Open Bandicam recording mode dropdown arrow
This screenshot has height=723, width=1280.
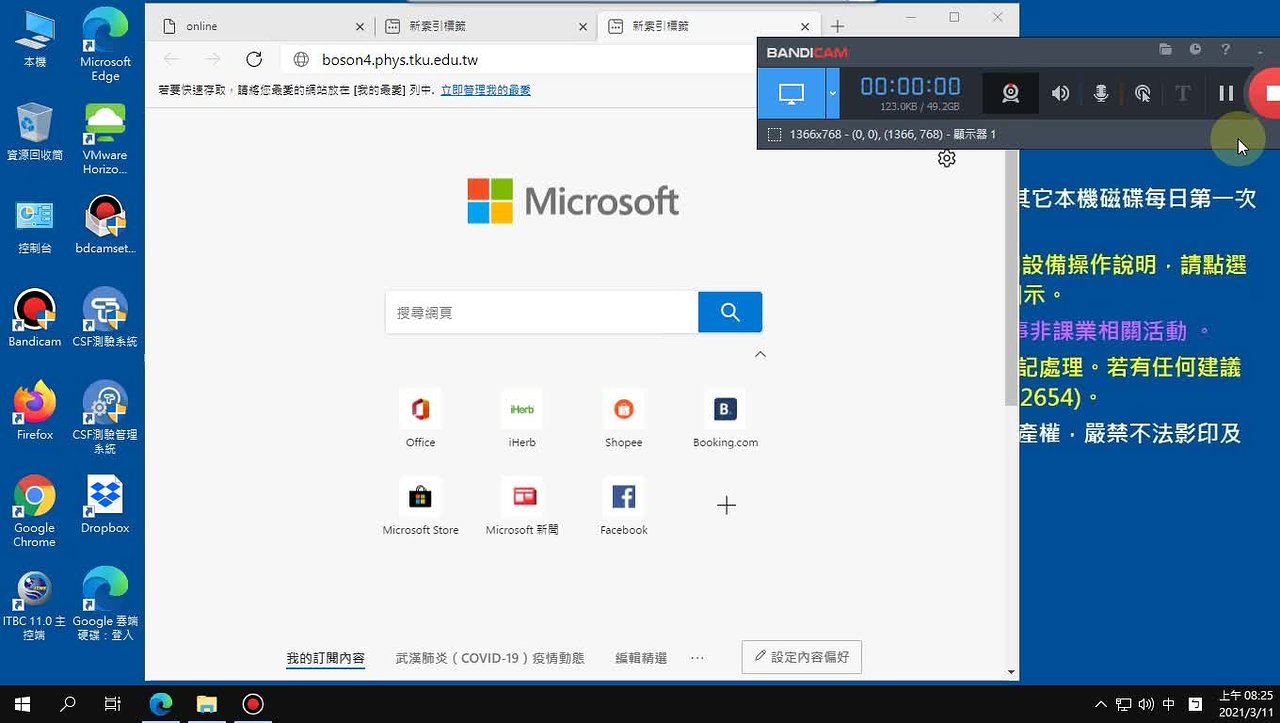(x=832, y=94)
